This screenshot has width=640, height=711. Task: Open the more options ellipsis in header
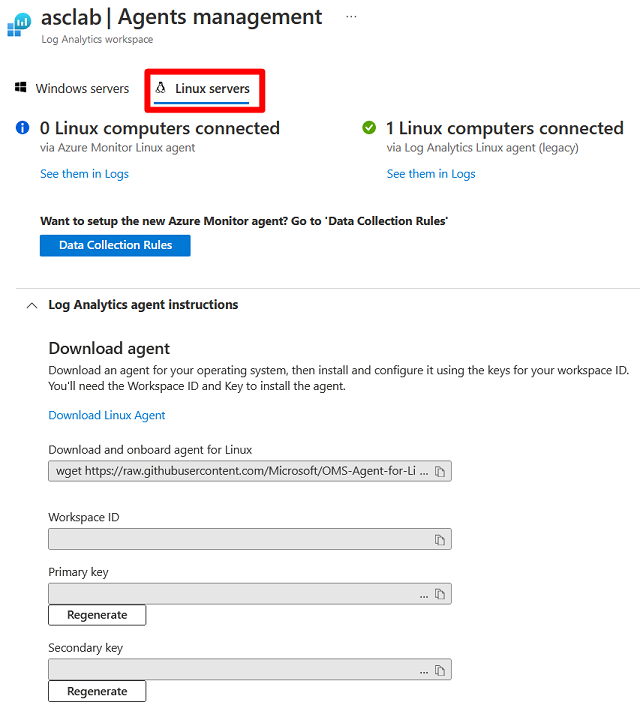tap(351, 17)
